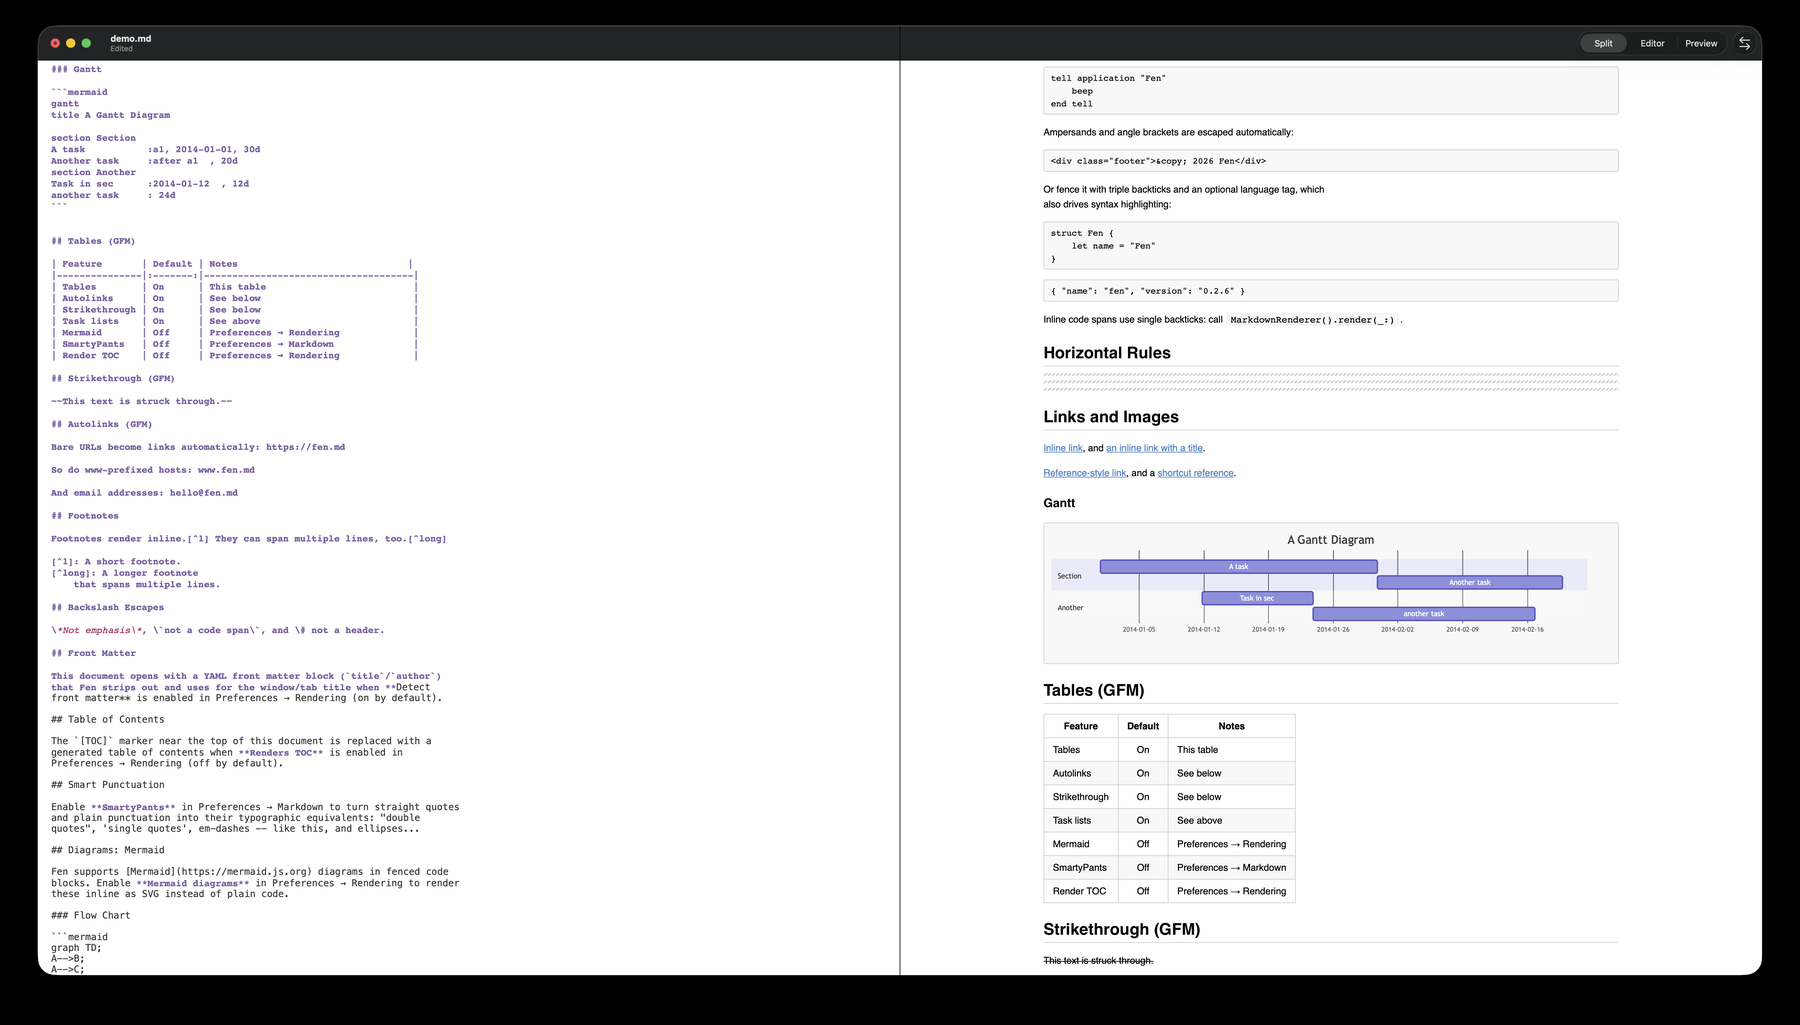The image size is (1800, 1025).
Task: Click the 'Horizontal Rules' preview heading
Action: (1107, 353)
